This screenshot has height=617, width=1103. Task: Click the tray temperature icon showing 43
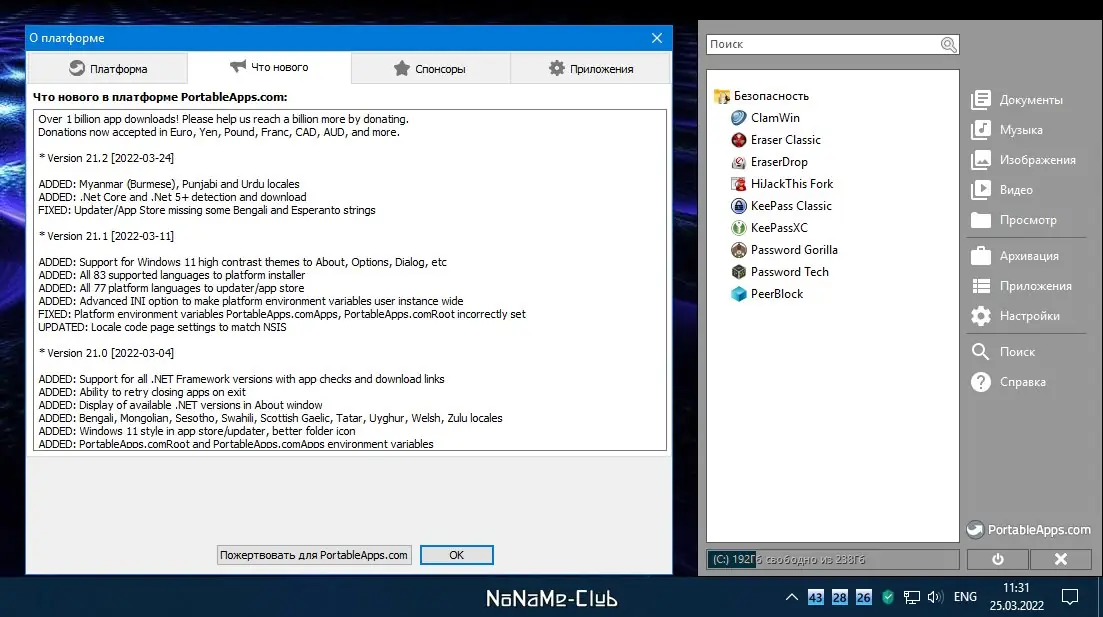tap(815, 597)
